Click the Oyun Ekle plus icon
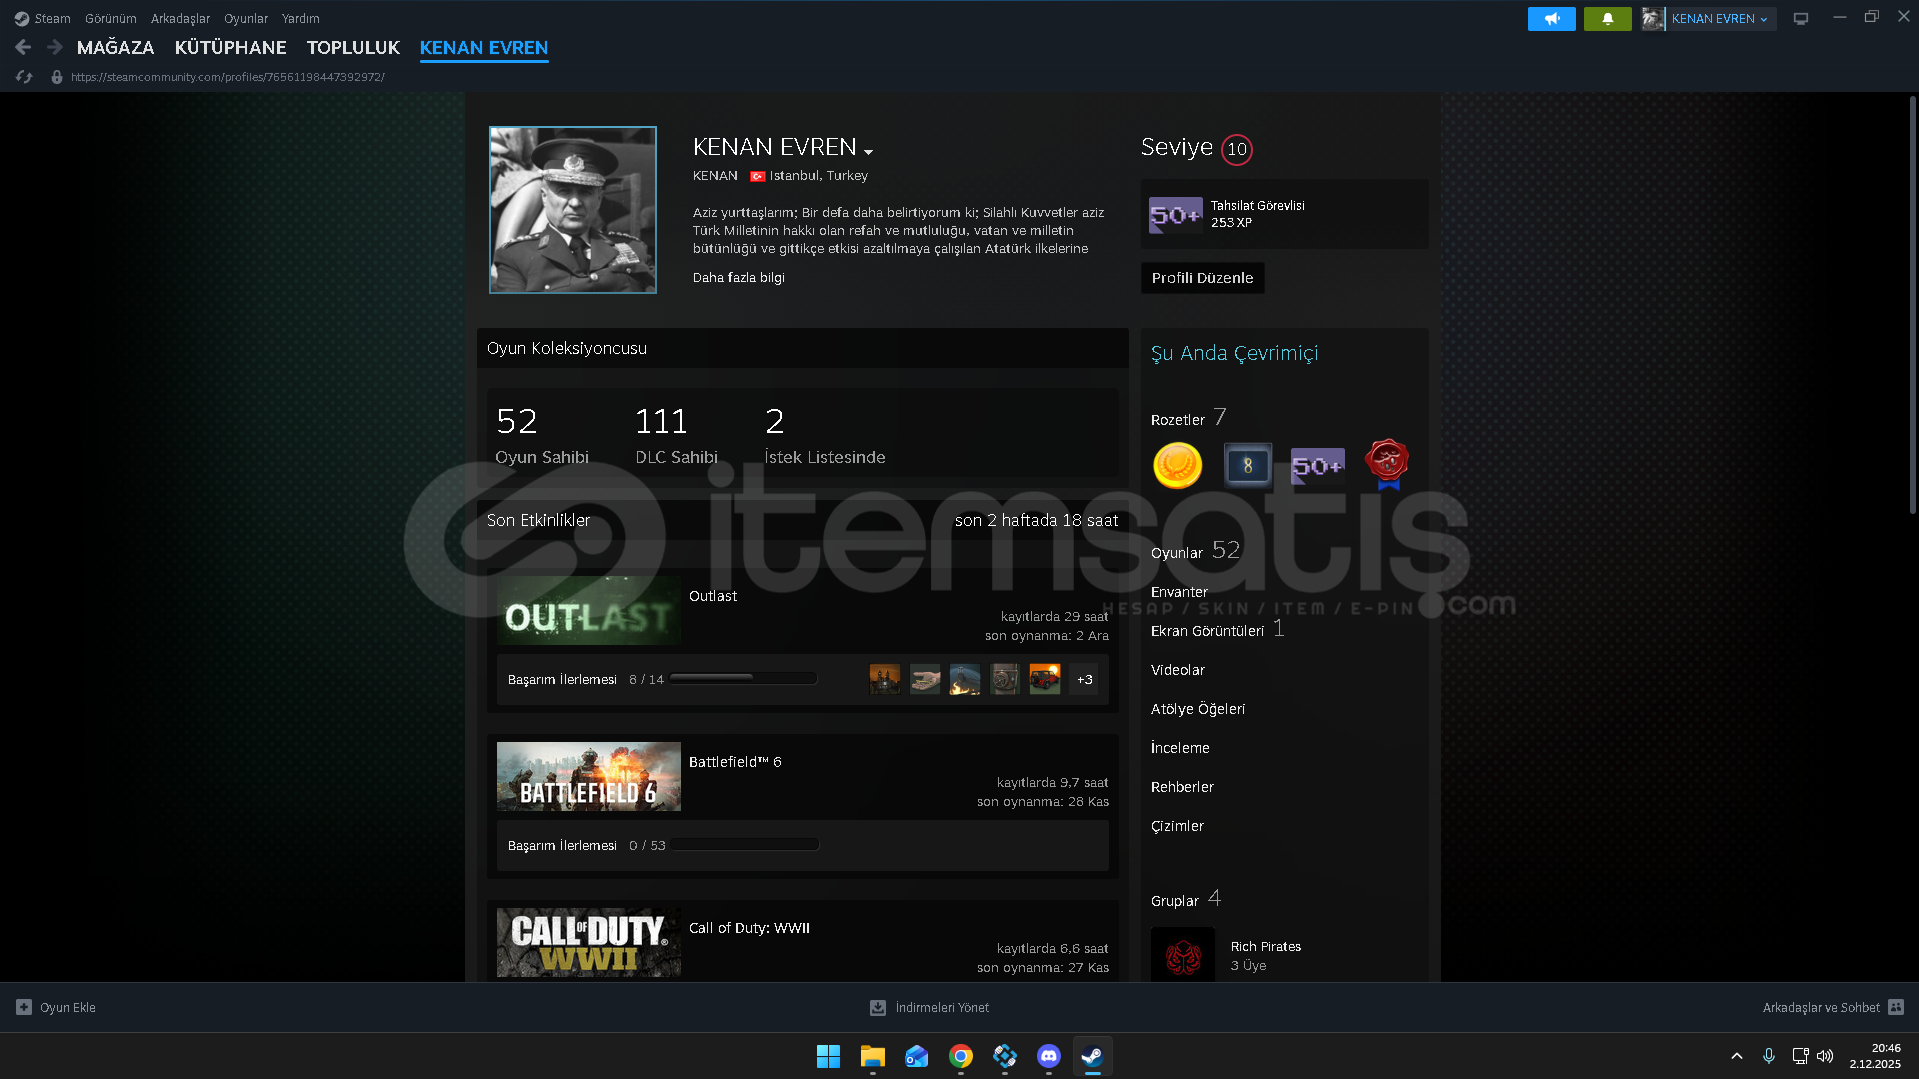 click(x=24, y=1007)
